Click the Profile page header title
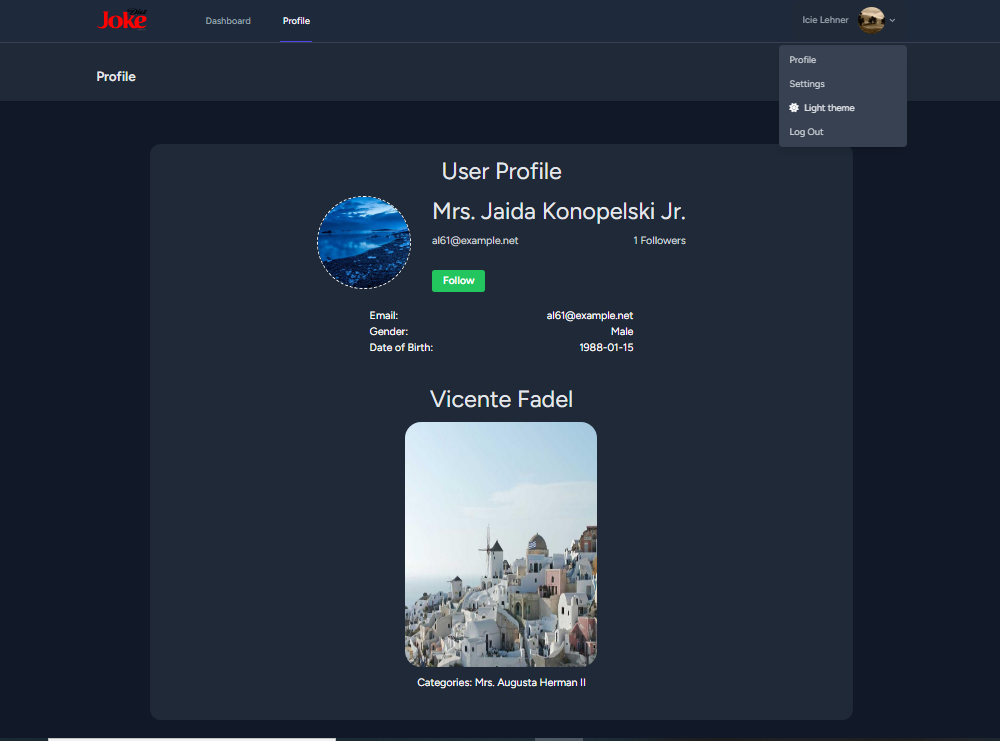Viewport: 1000px width, 750px height. (x=116, y=77)
